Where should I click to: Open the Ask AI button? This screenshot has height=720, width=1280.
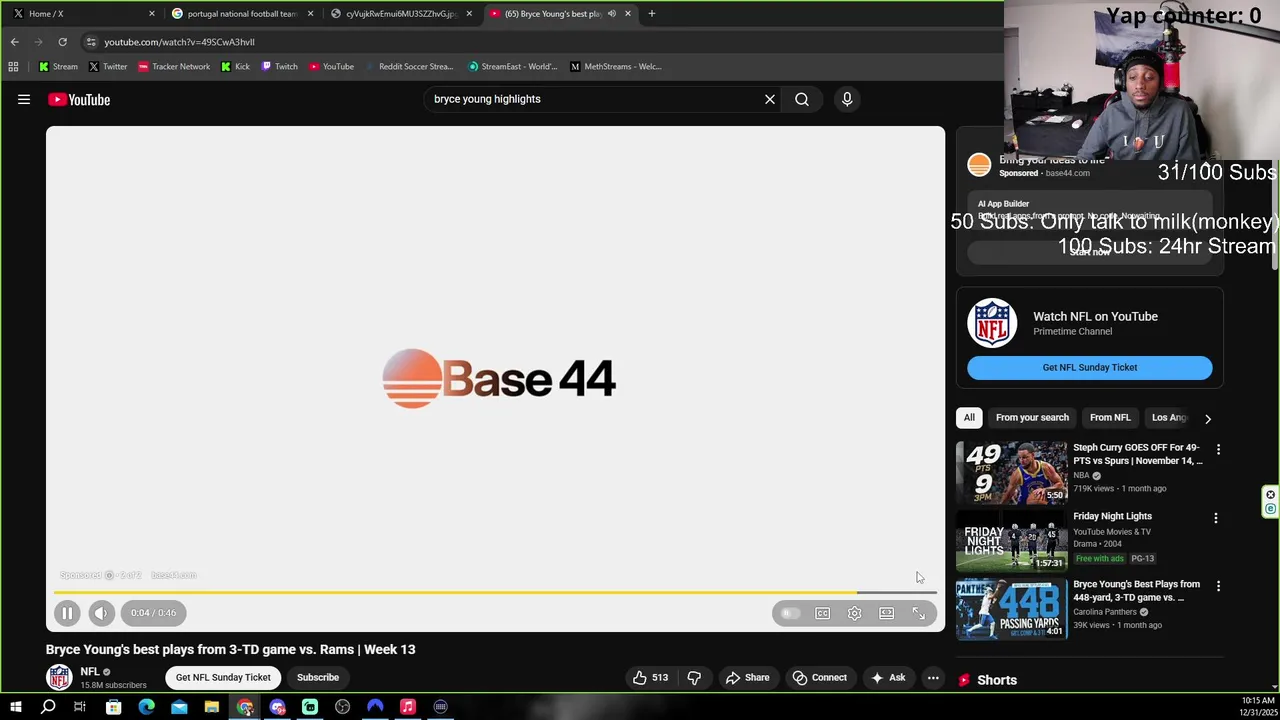click(x=888, y=677)
